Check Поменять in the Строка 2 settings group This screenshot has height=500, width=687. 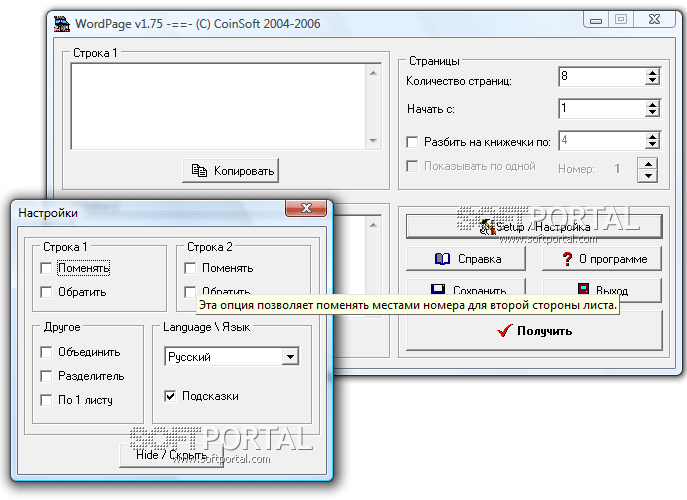(190, 268)
